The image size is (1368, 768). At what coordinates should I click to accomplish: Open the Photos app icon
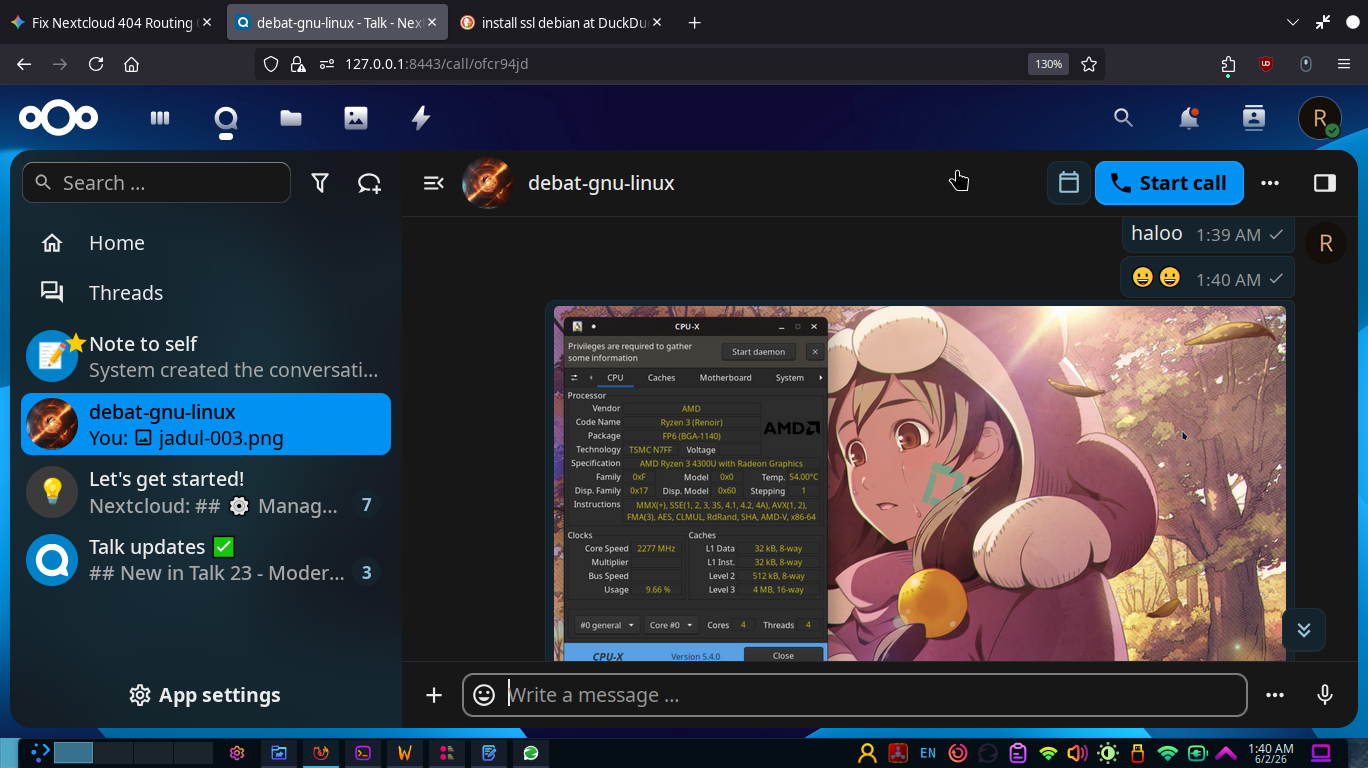tap(356, 118)
